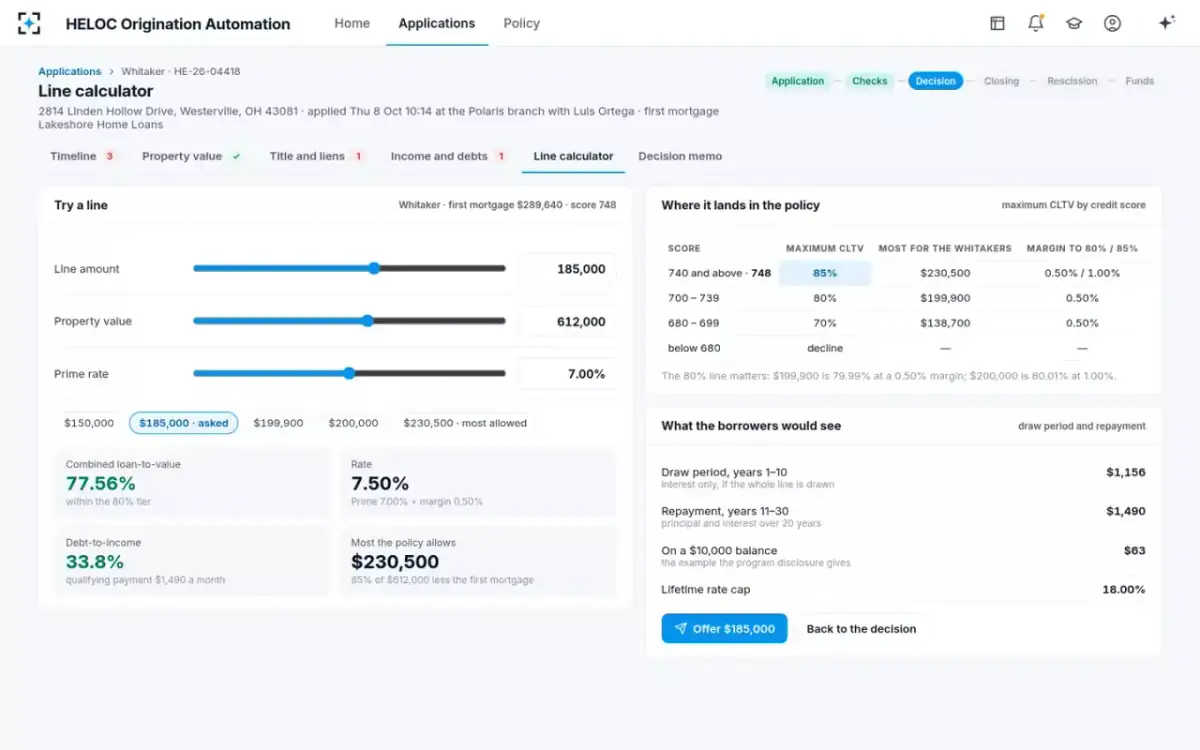Image resolution: width=1200 pixels, height=750 pixels.
Task: Click the Closing stage step
Action: (1001, 81)
